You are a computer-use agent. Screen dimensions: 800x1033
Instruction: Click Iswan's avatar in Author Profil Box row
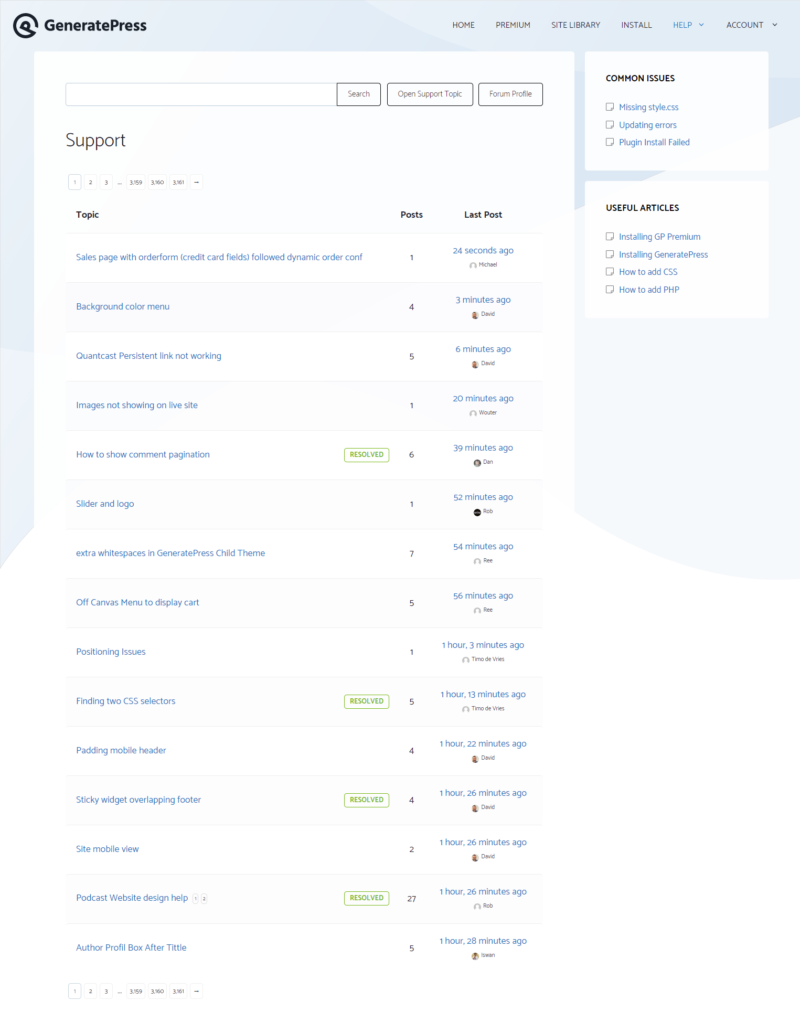474,956
